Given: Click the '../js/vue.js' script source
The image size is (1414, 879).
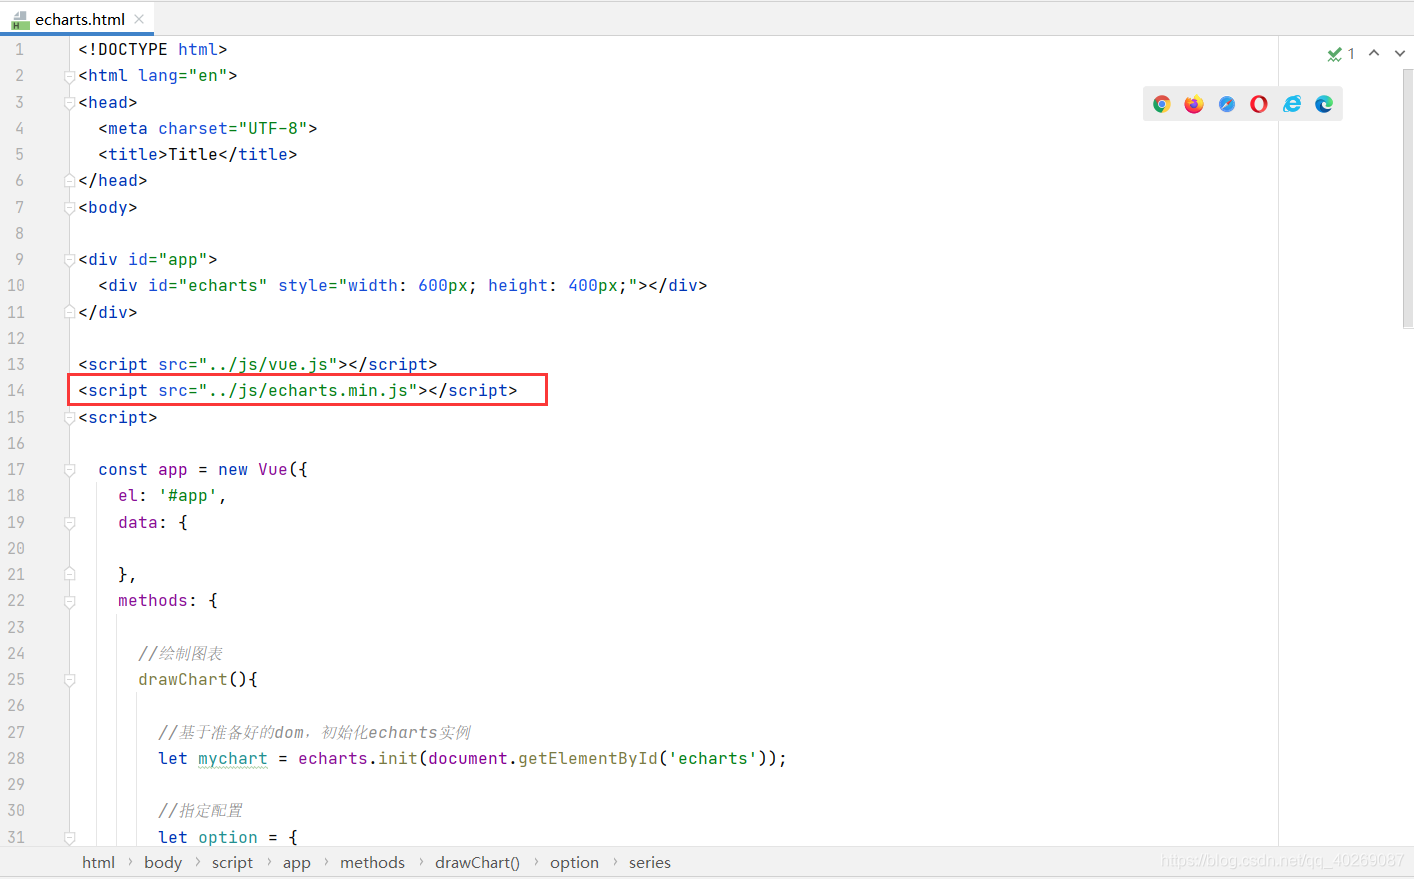Looking at the screenshot, I should 268,365.
